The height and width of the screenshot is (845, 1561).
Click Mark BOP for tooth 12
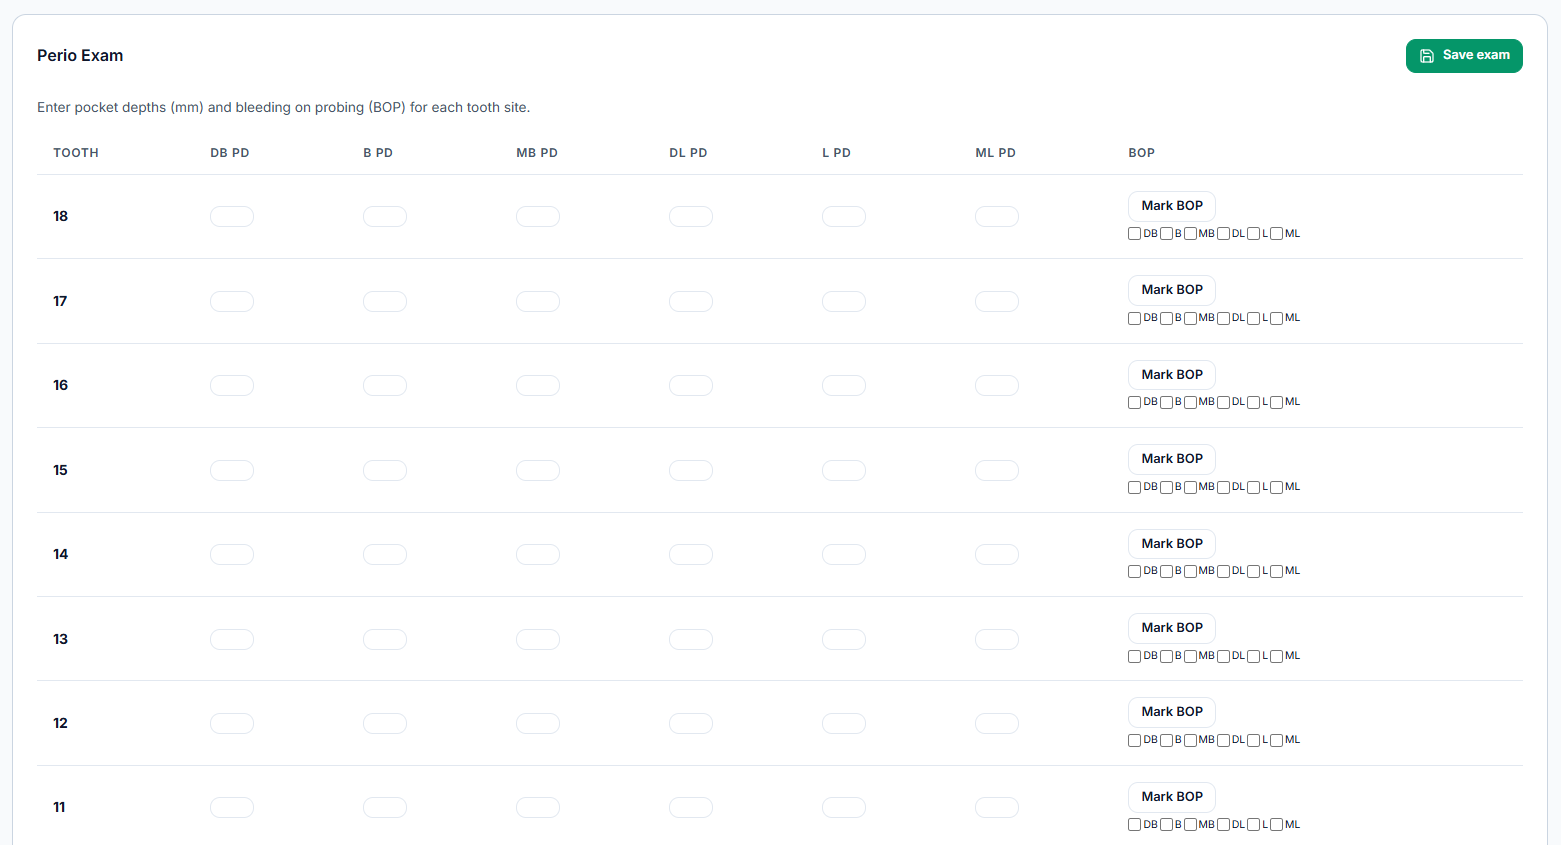click(x=1172, y=712)
